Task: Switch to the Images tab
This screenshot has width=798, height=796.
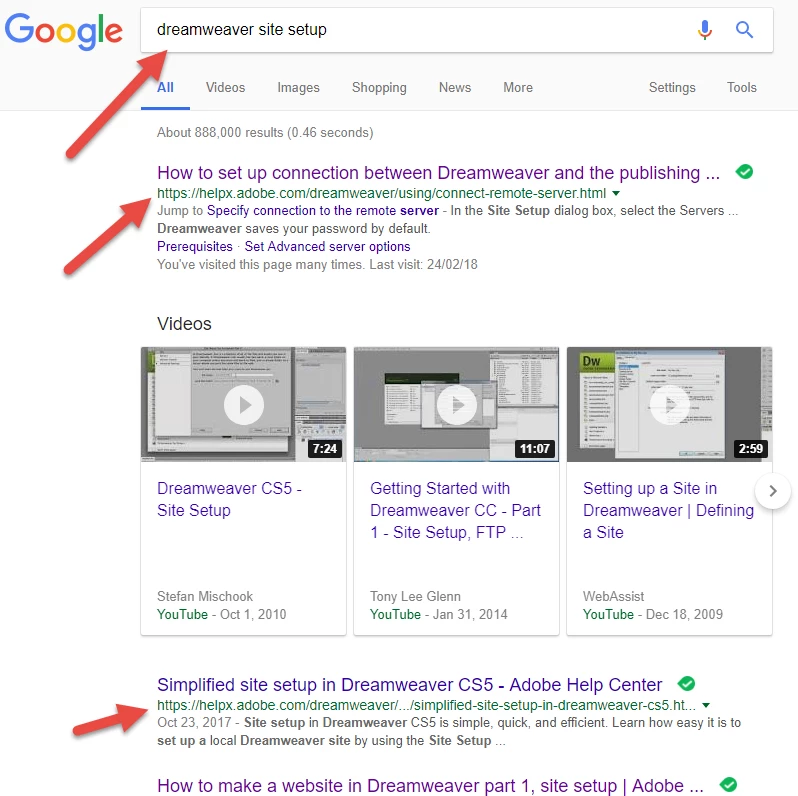Action: (298, 88)
